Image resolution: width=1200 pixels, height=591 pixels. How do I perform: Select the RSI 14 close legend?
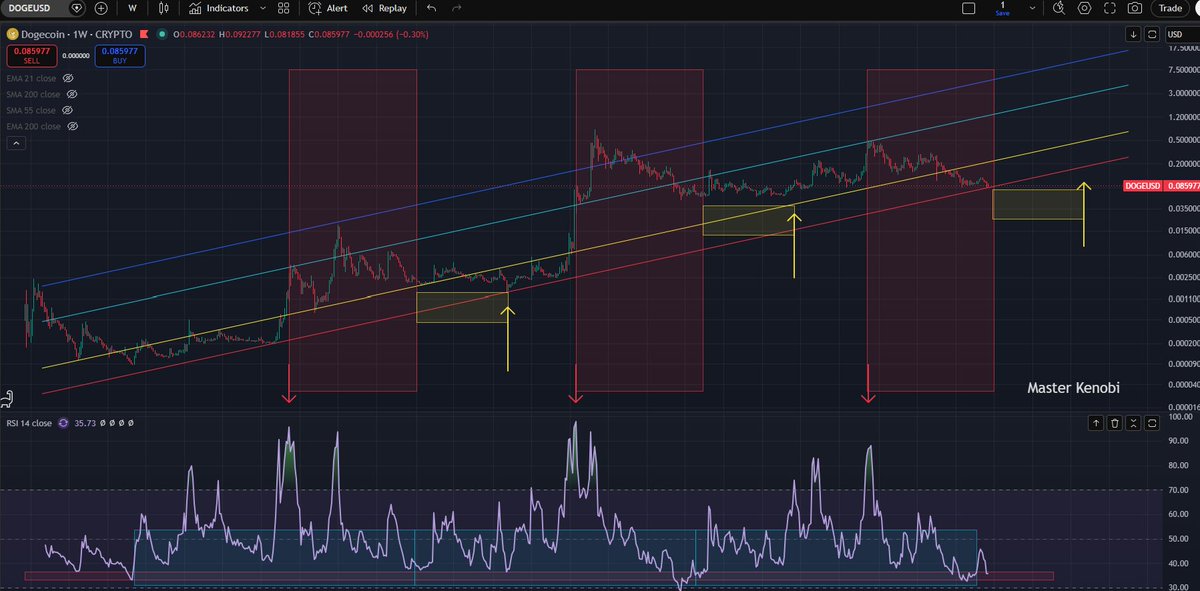pos(29,423)
